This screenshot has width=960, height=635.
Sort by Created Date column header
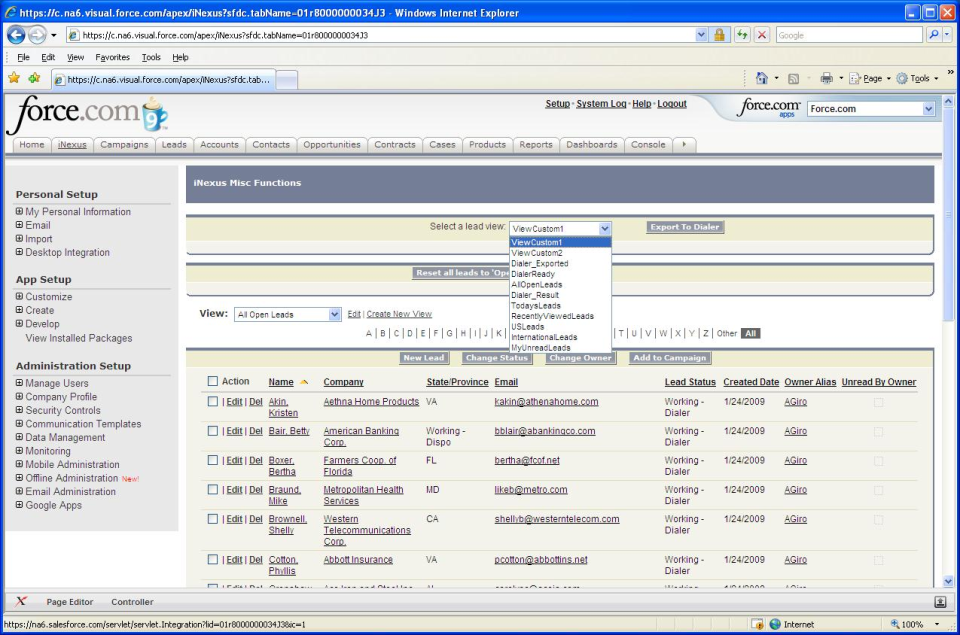(751, 381)
